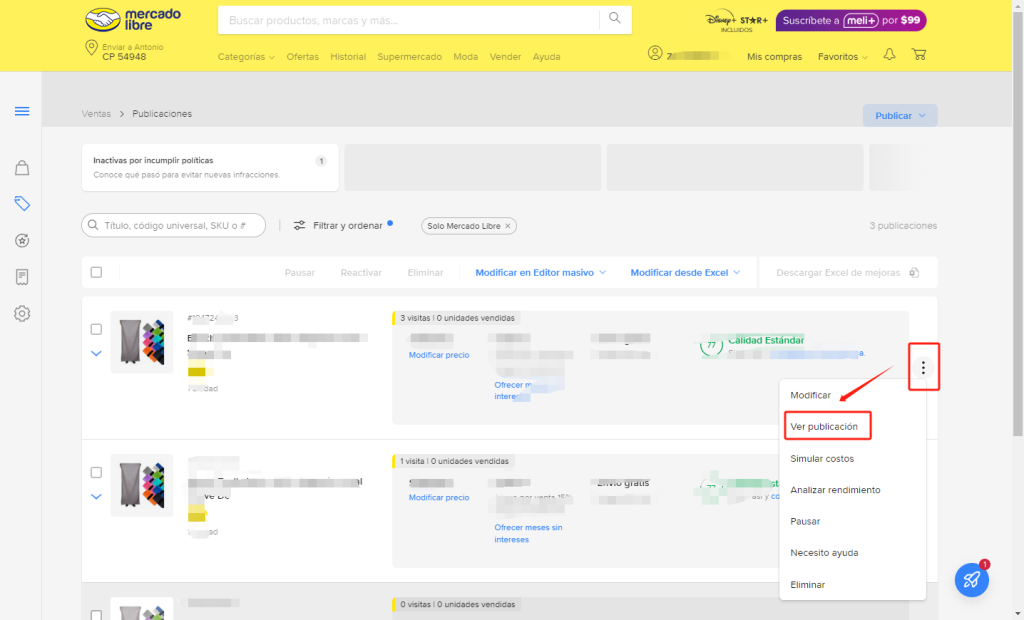Select Pausar in the context menu
The height and width of the screenshot is (620, 1024).
(x=805, y=521)
